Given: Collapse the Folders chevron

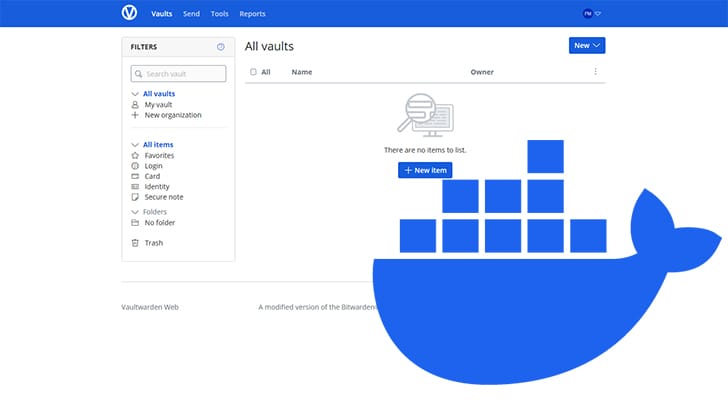Looking at the screenshot, I should [x=135, y=212].
